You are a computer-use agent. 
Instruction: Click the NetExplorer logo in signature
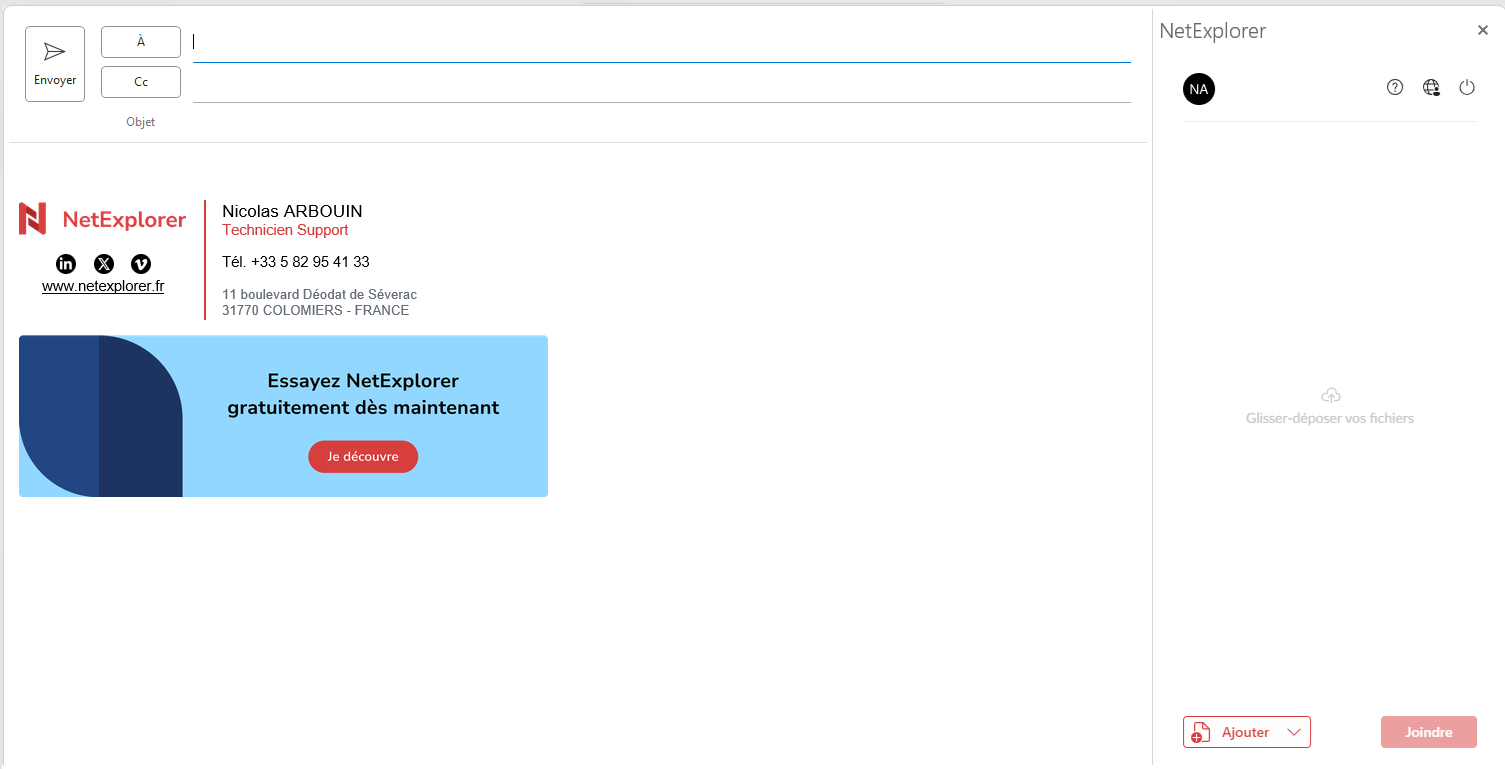tap(102, 219)
